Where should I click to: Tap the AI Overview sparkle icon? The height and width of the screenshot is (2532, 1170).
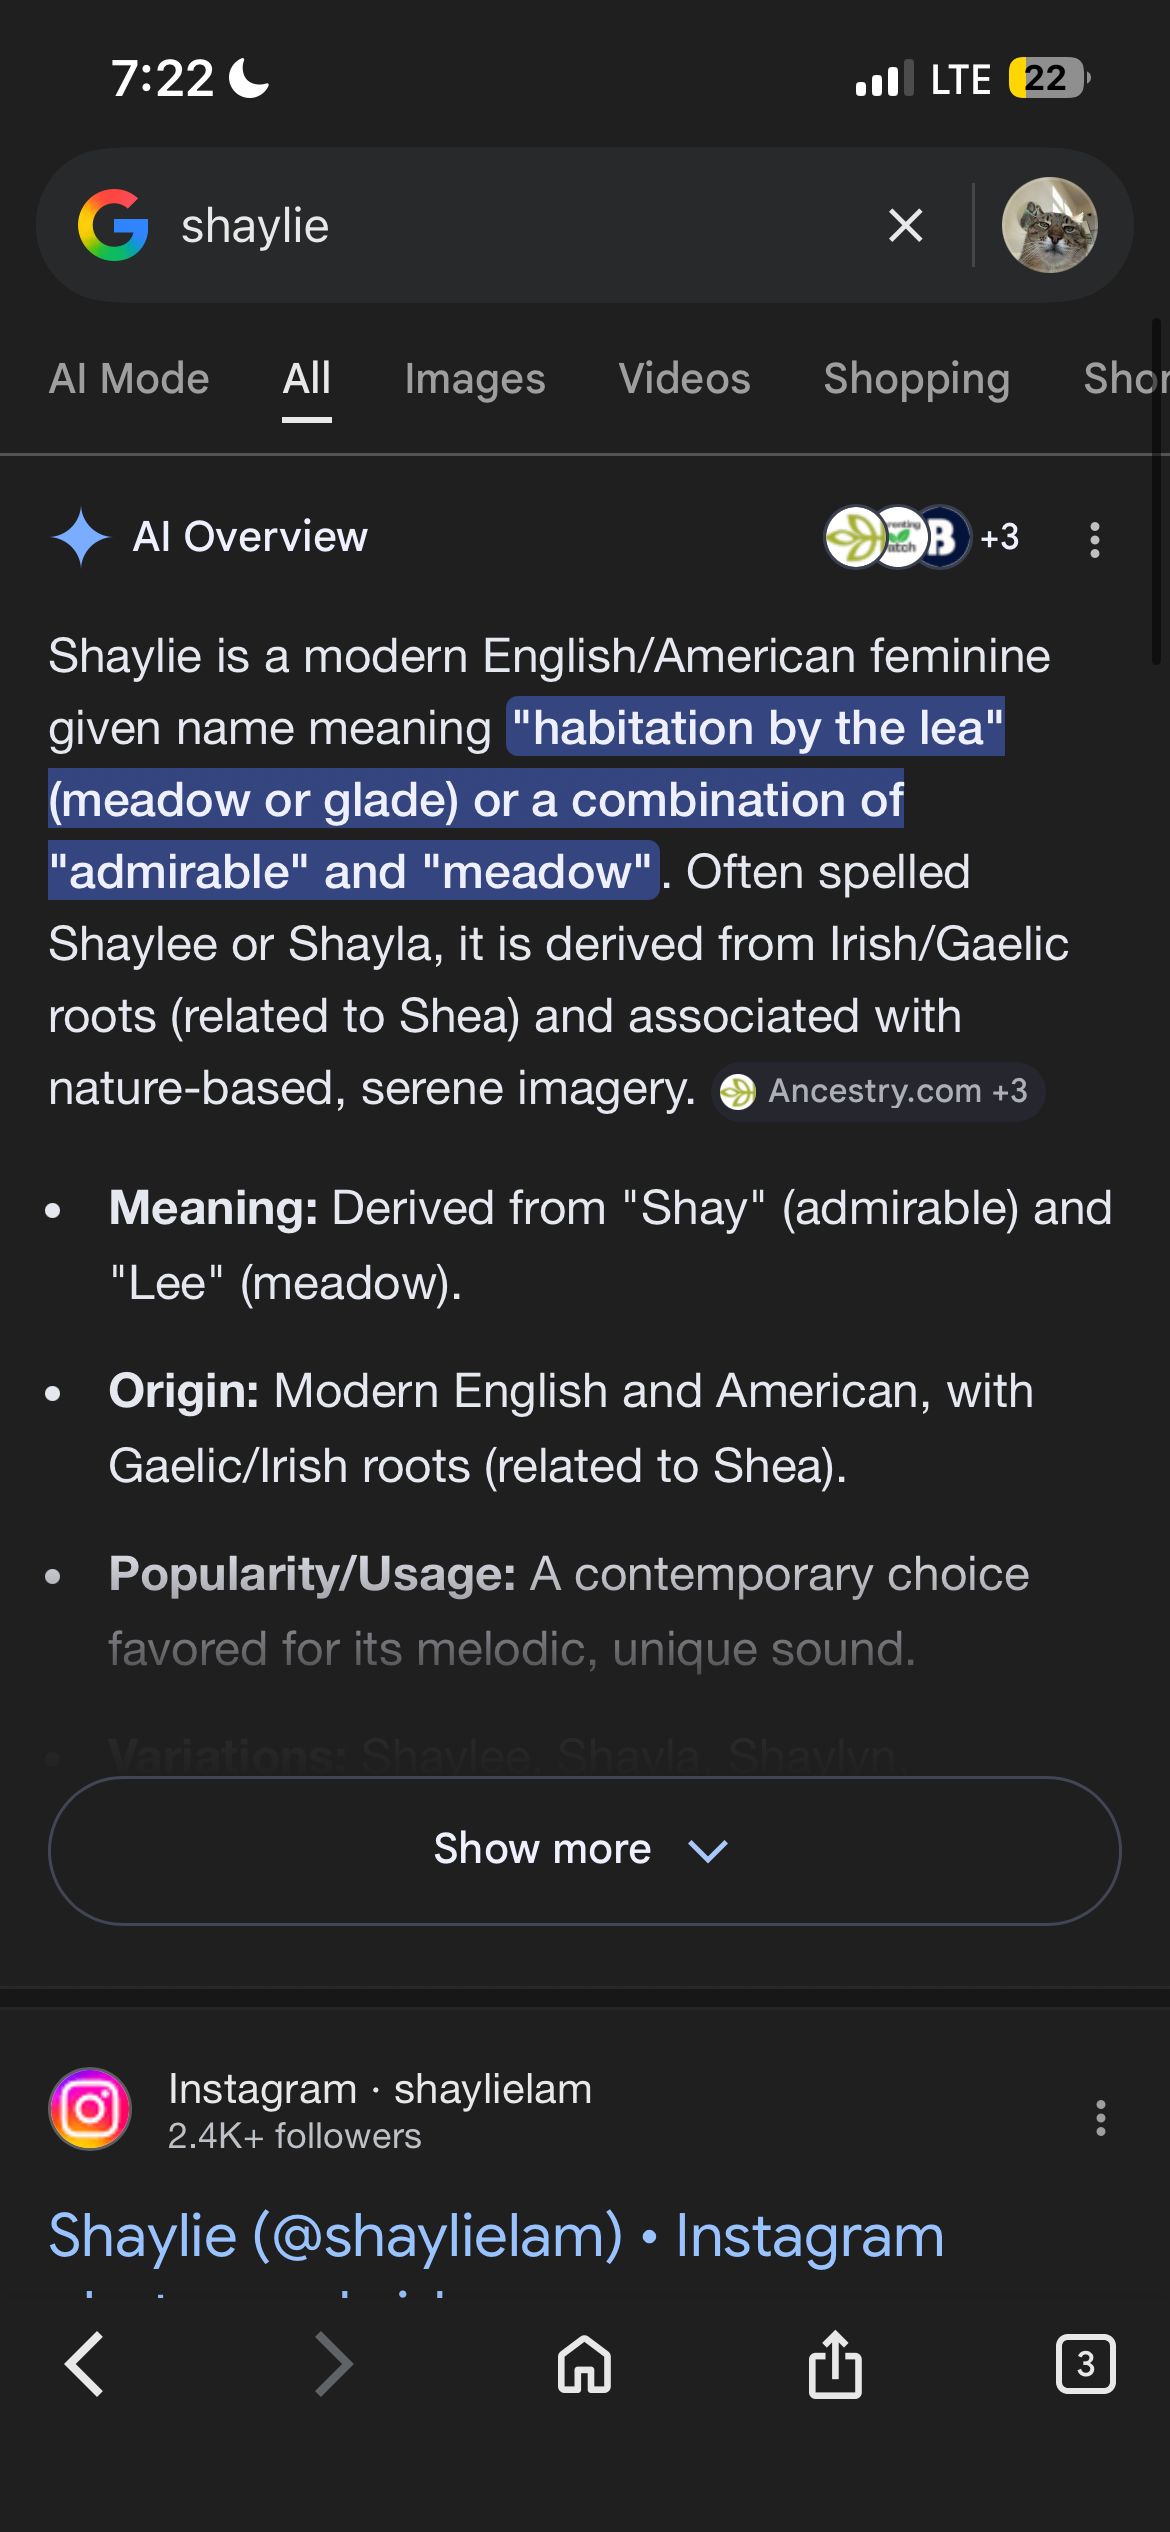click(x=81, y=537)
